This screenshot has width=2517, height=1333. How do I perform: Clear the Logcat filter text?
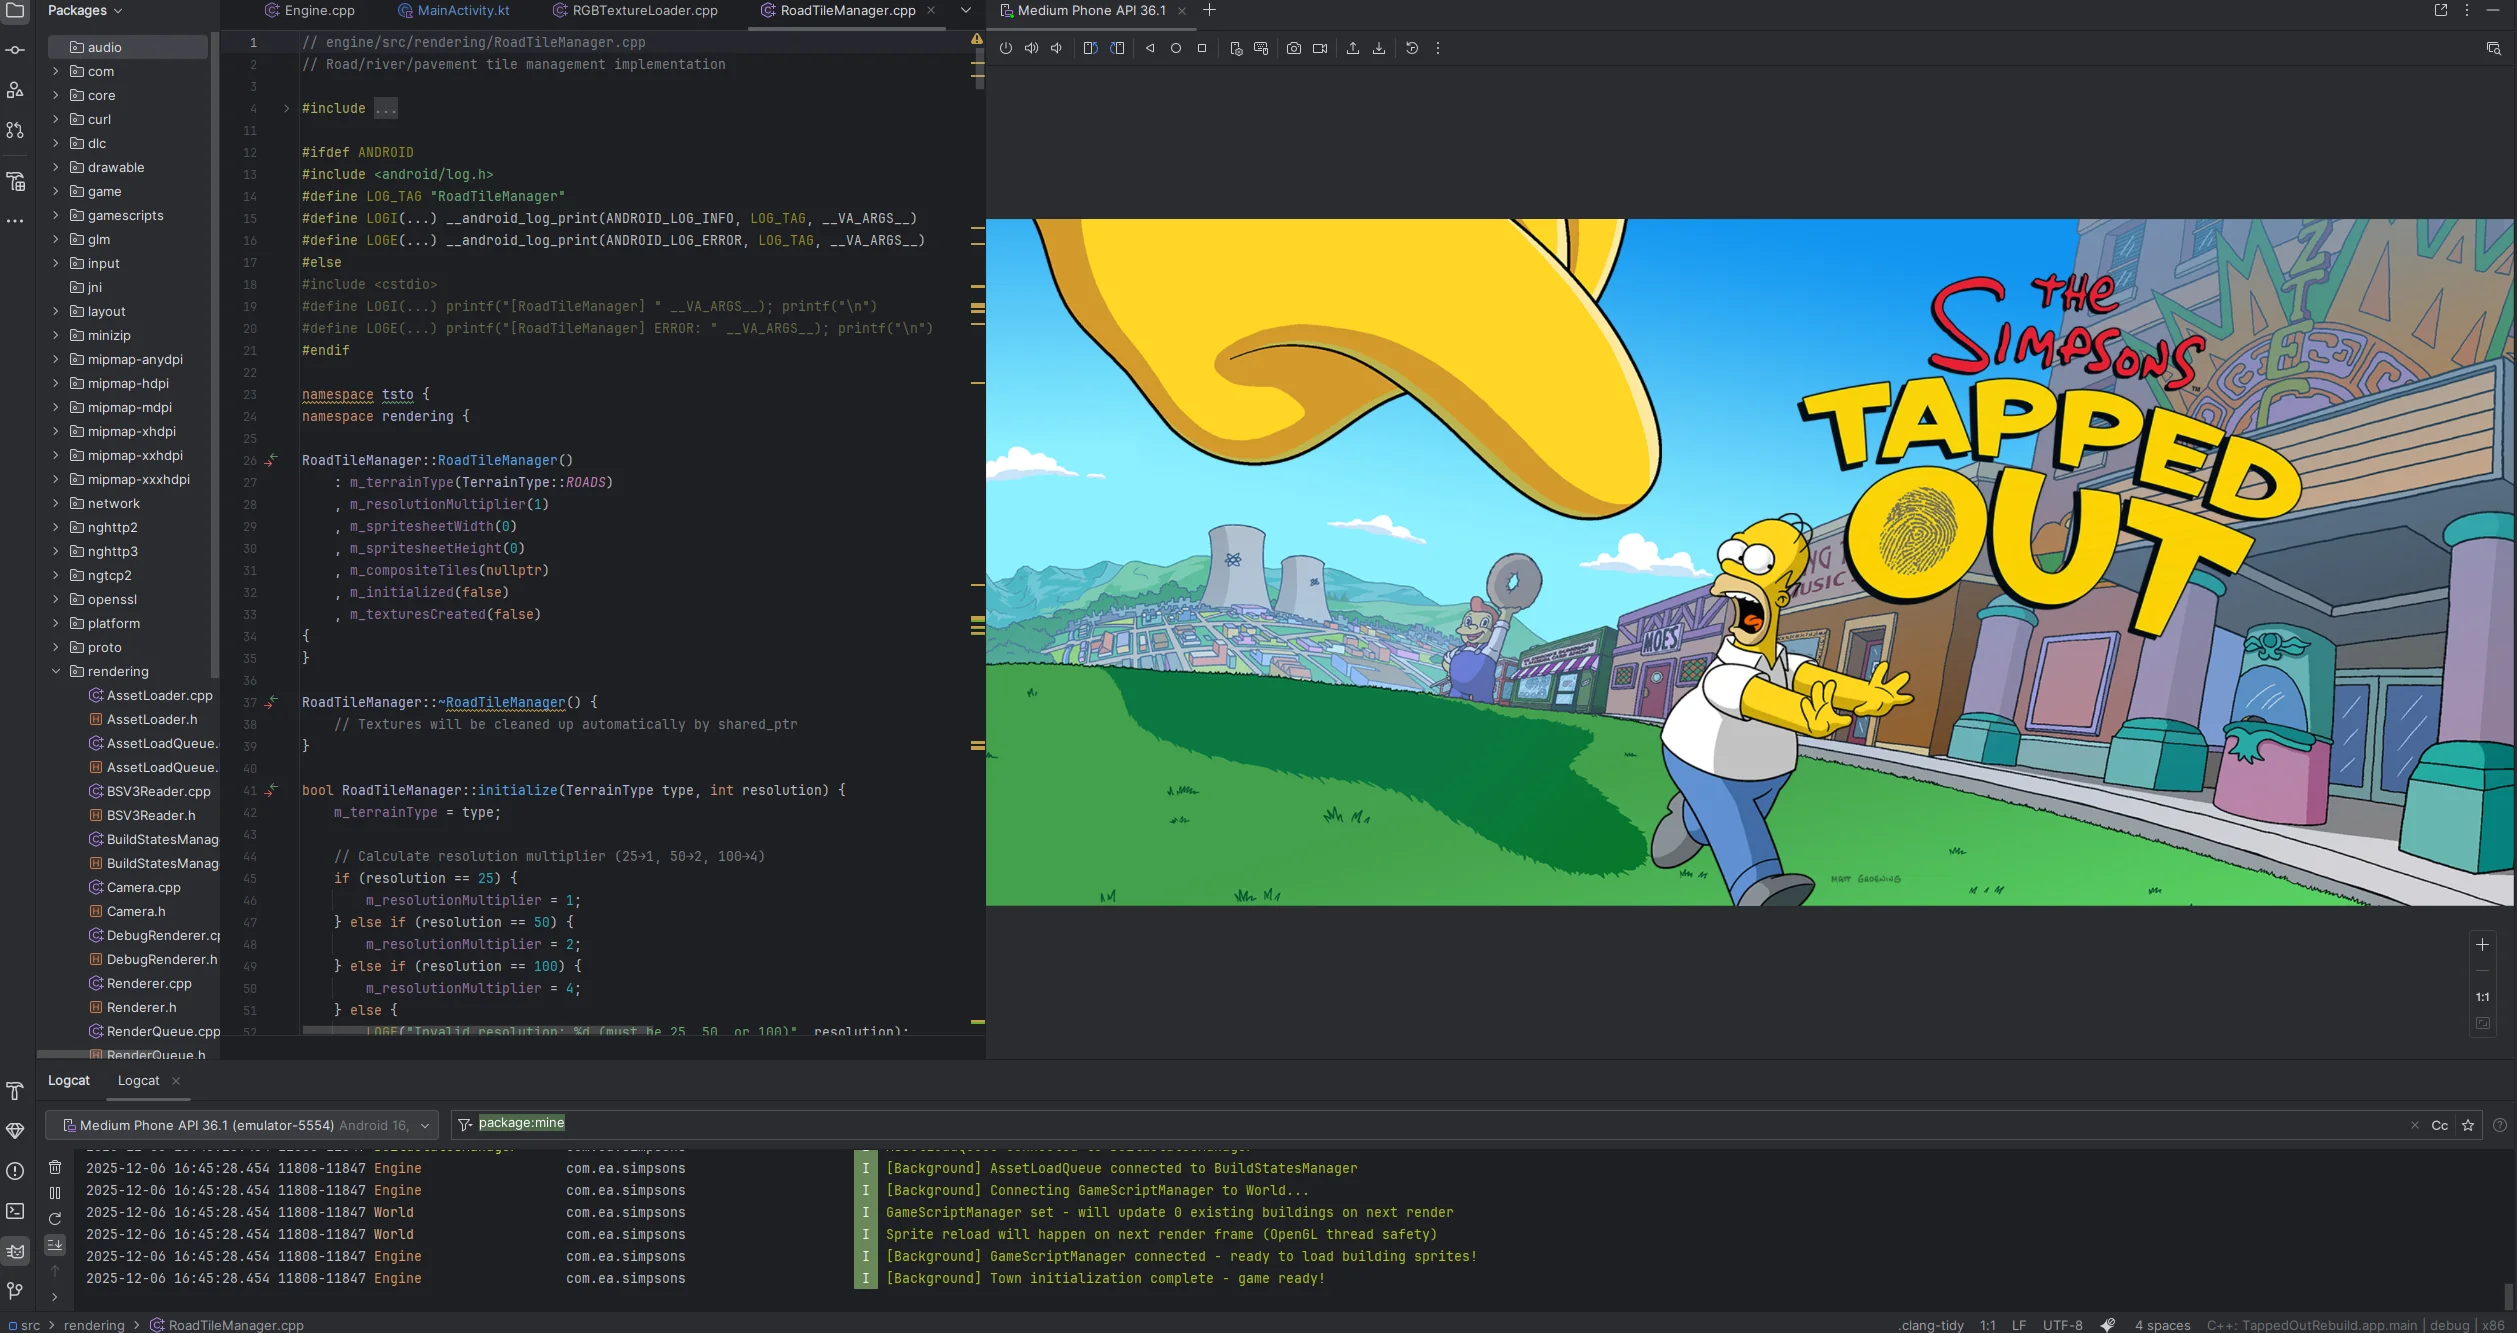tap(2415, 1125)
